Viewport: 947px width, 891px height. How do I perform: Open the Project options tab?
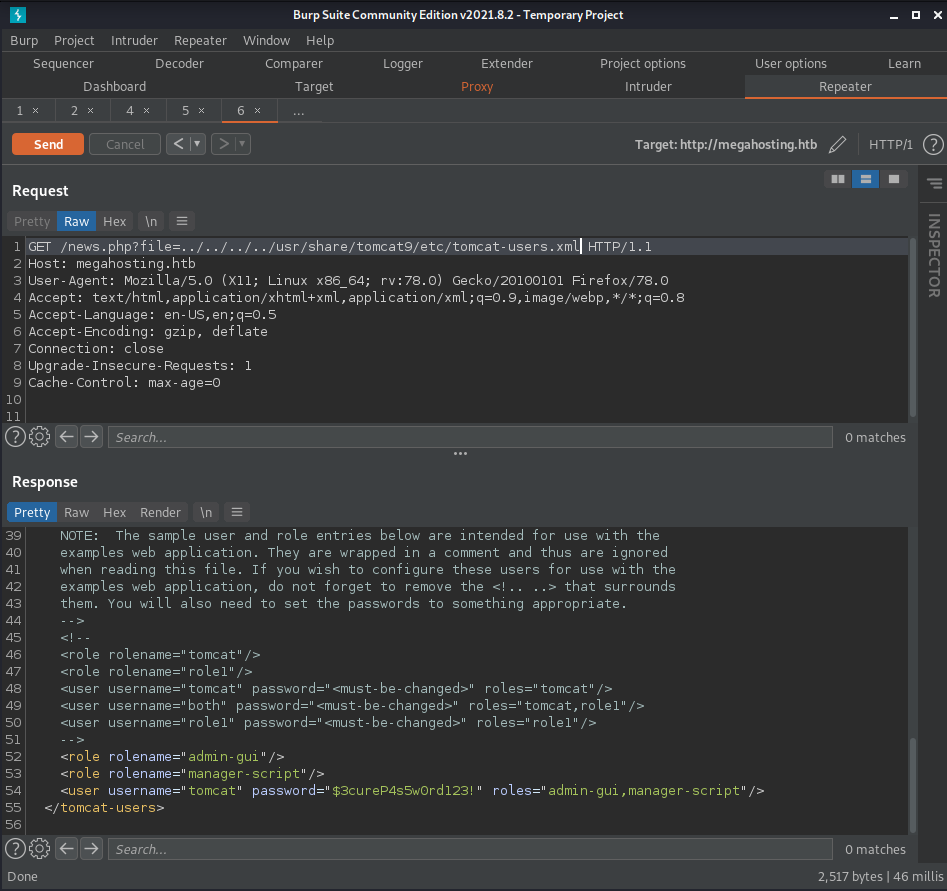coord(643,63)
